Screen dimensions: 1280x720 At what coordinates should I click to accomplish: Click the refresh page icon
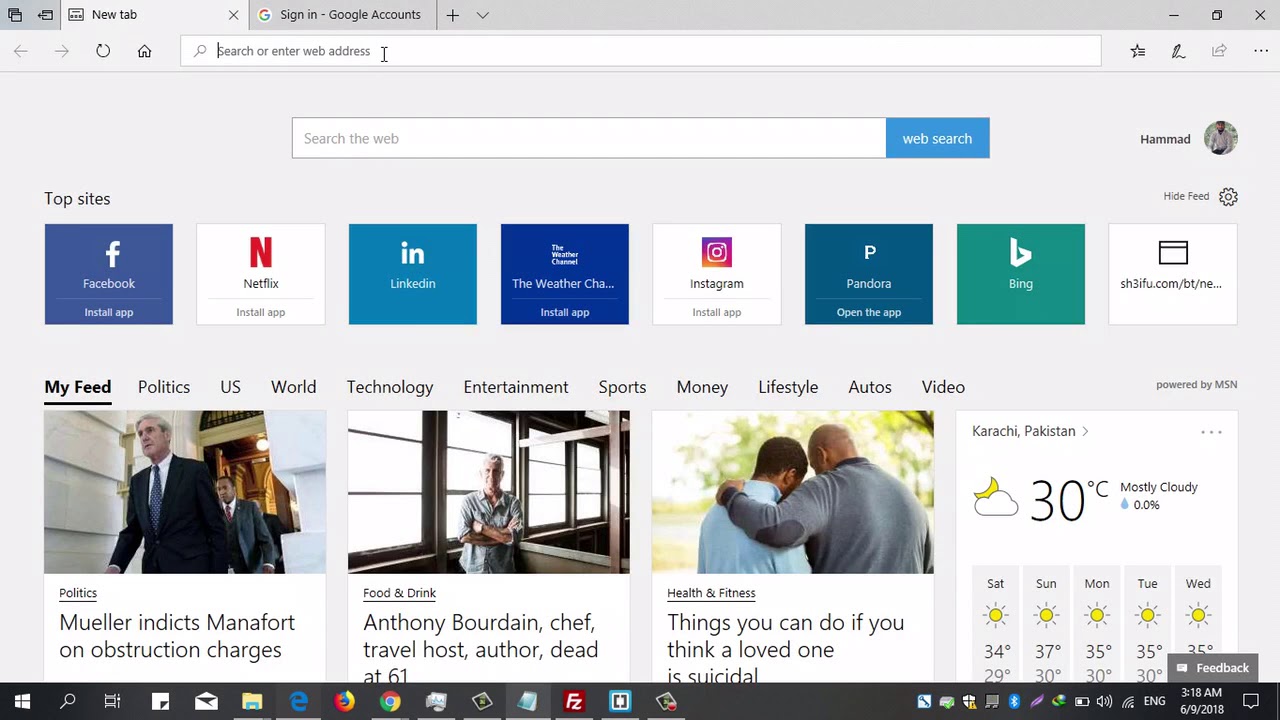coord(103,51)
